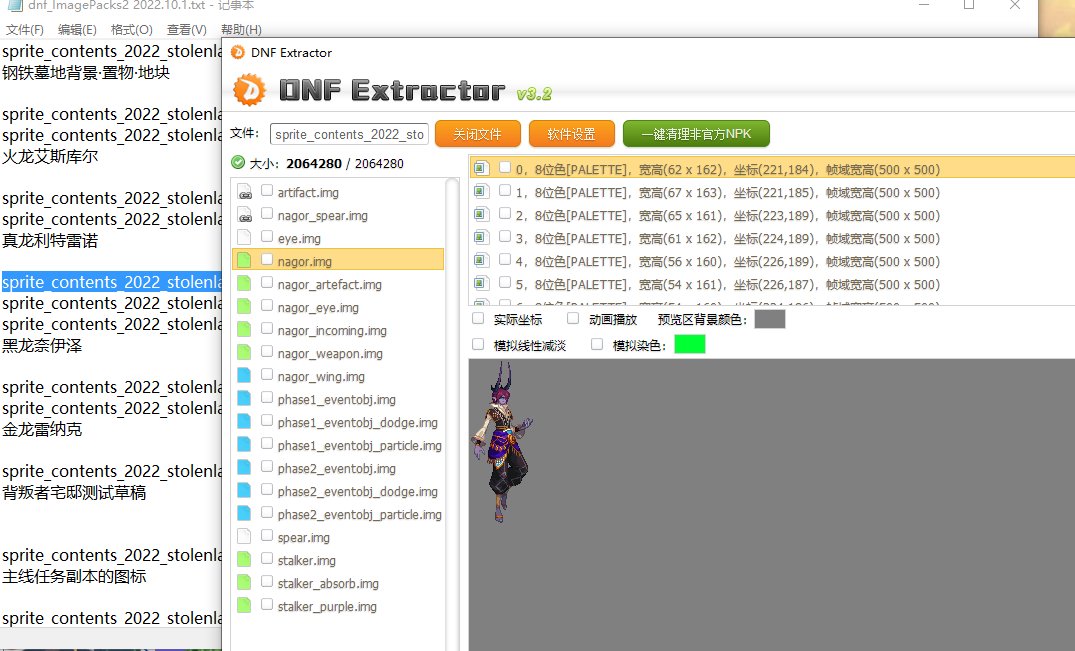The width and height of the screenshot is (1075, 651).
Task: Click the link icon beside nagor_spear.img
Action: [244, 215]
